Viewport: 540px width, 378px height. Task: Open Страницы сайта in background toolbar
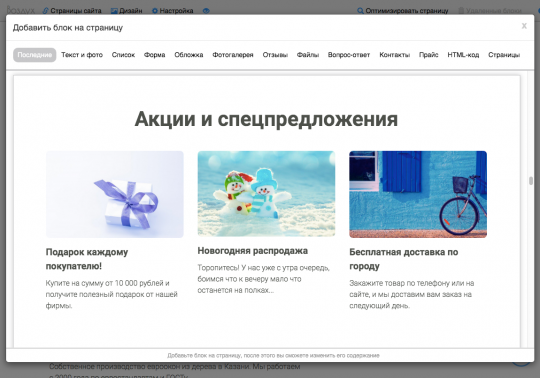coord(76,11)
